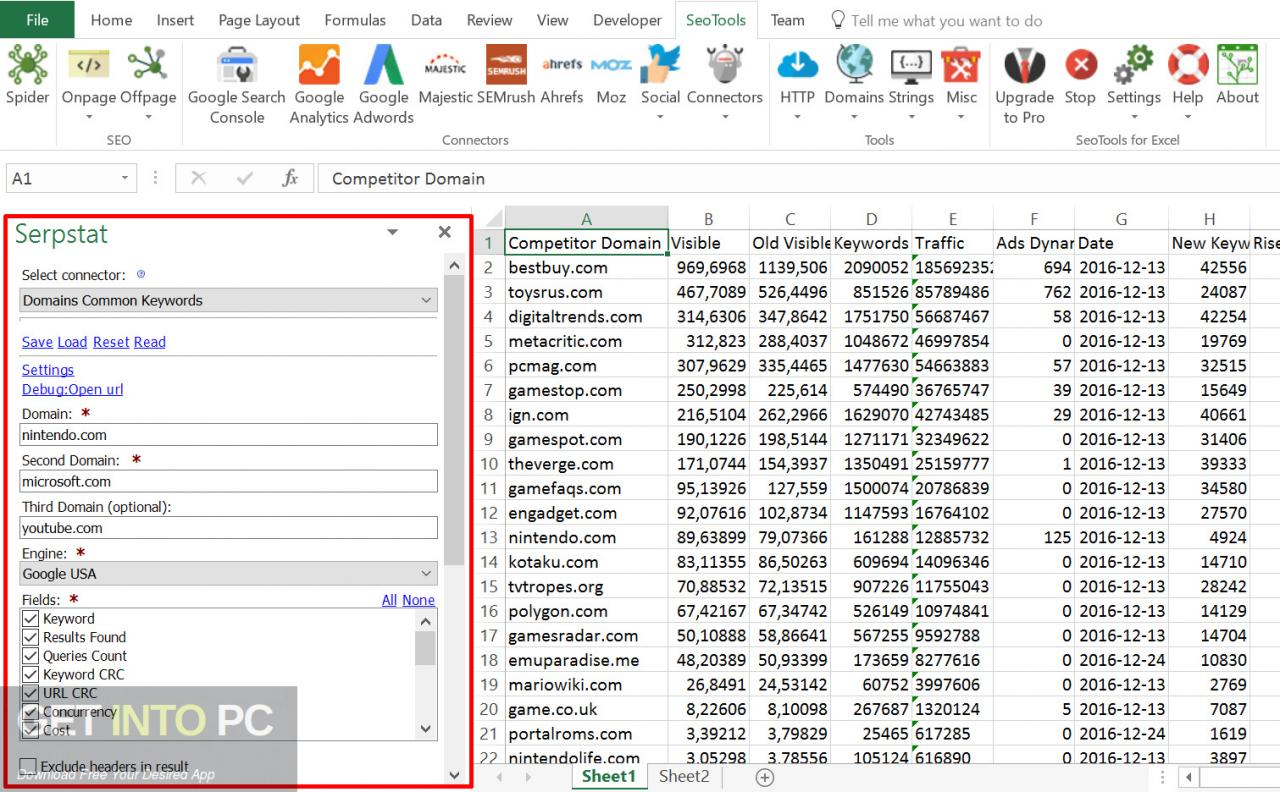Image resolution: width=1280 pixels, height=792 pixels.
Task: Toggle the Queries Count checkbox
Action: pyautogui.click(x=30, y=656)
